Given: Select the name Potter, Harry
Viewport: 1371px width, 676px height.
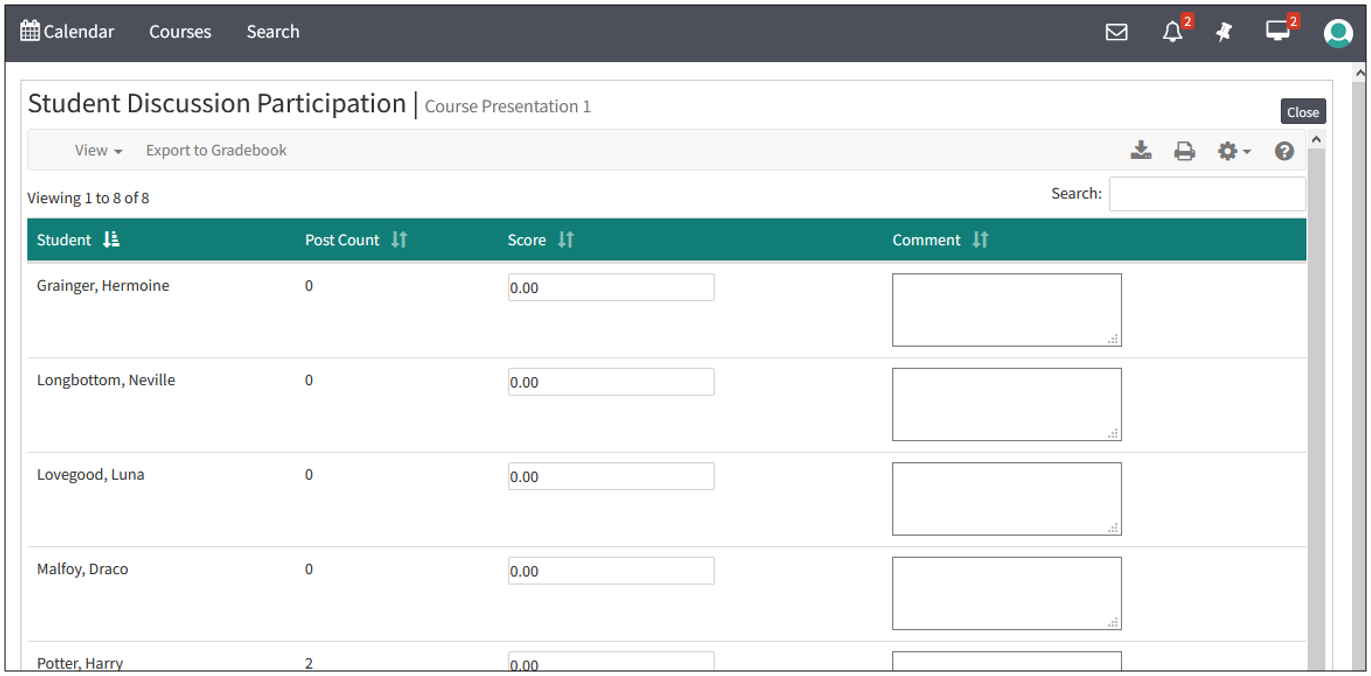Looking at the screenshot, I should tap(80, 663).
